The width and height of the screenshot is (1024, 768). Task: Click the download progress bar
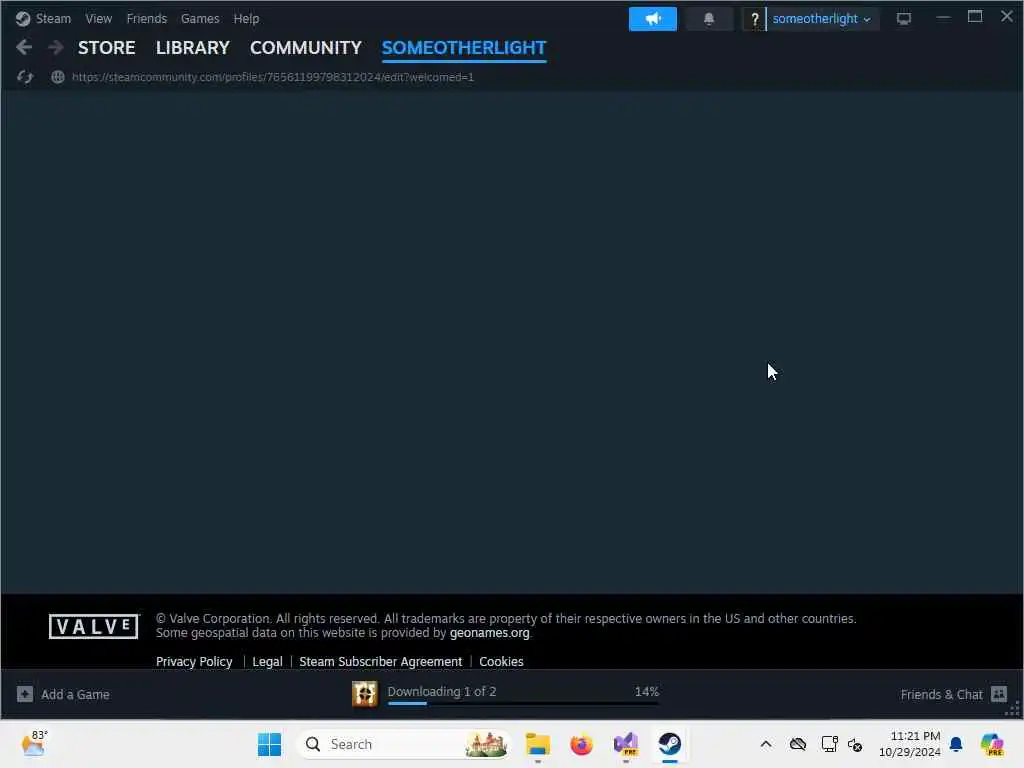click(523, 703)
